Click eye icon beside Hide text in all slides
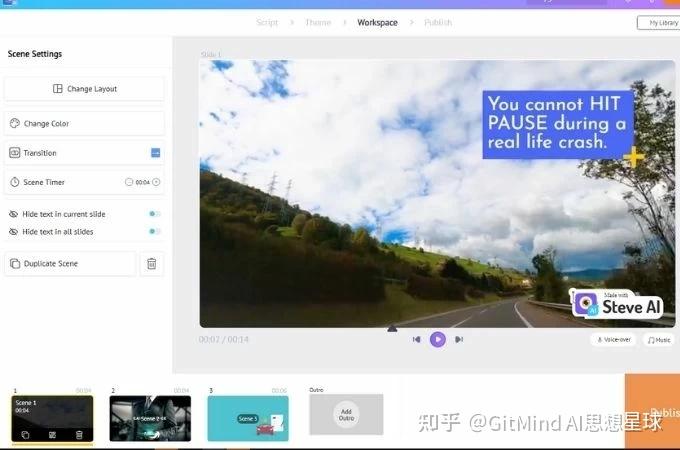Viewport: 680px width, 450px height. 13,232
